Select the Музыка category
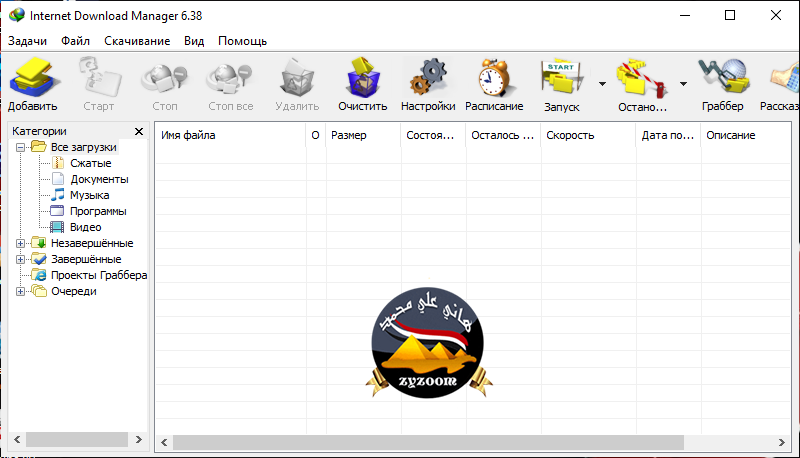Image resolution: width=800 pixels, height=458 pixels. click(90, 195)
